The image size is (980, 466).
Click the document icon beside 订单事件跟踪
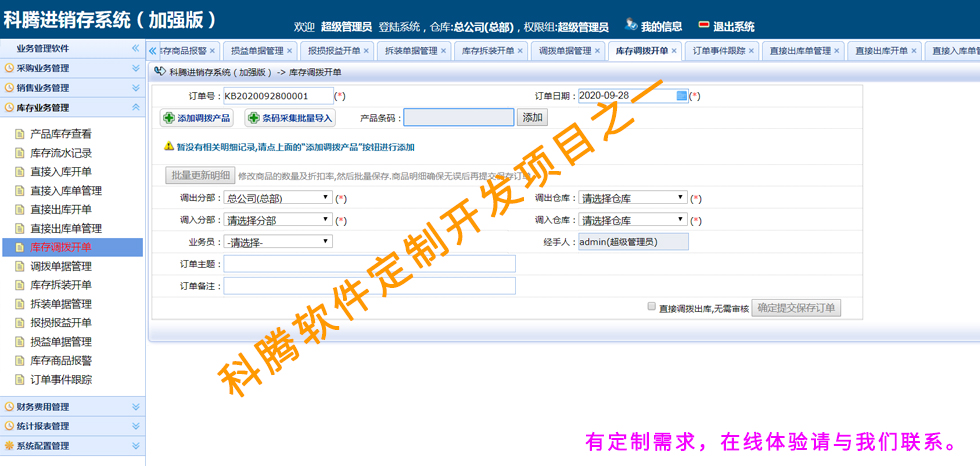[19, 380]
